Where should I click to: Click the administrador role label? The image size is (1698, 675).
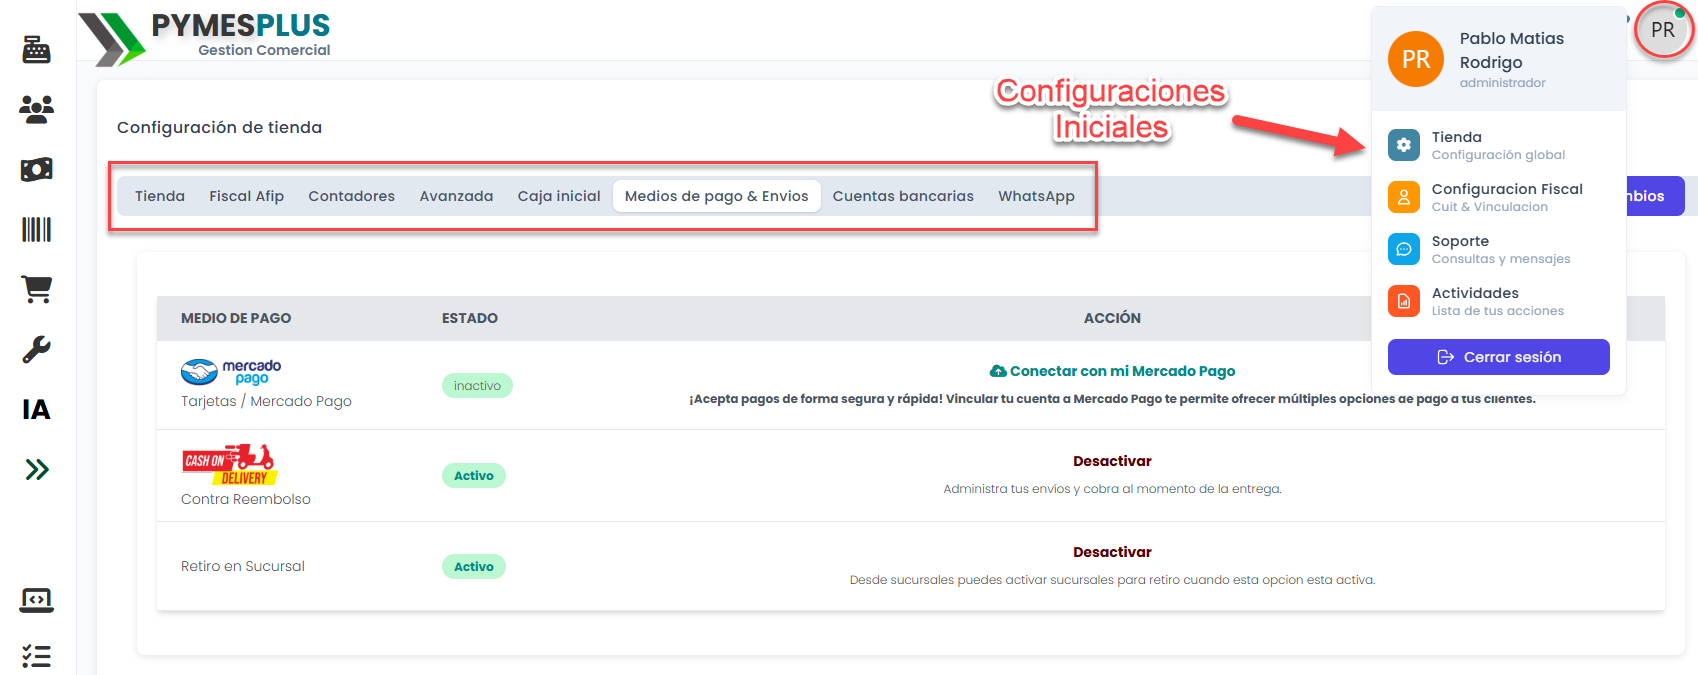click(x=1502, y=83)
